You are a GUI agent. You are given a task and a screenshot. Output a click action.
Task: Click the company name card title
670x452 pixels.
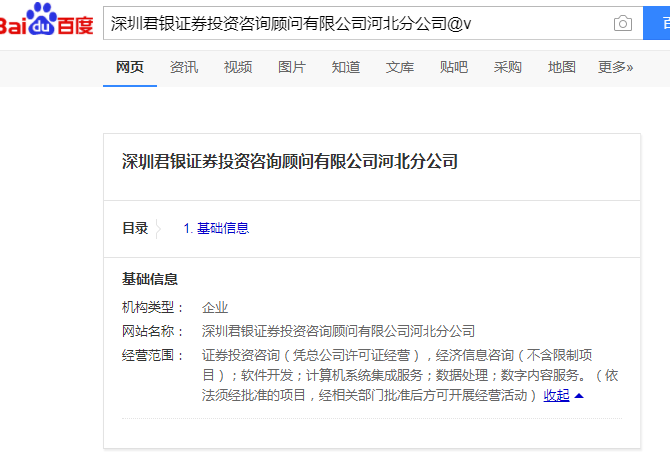pyautogui.click(x=290, y=161)
